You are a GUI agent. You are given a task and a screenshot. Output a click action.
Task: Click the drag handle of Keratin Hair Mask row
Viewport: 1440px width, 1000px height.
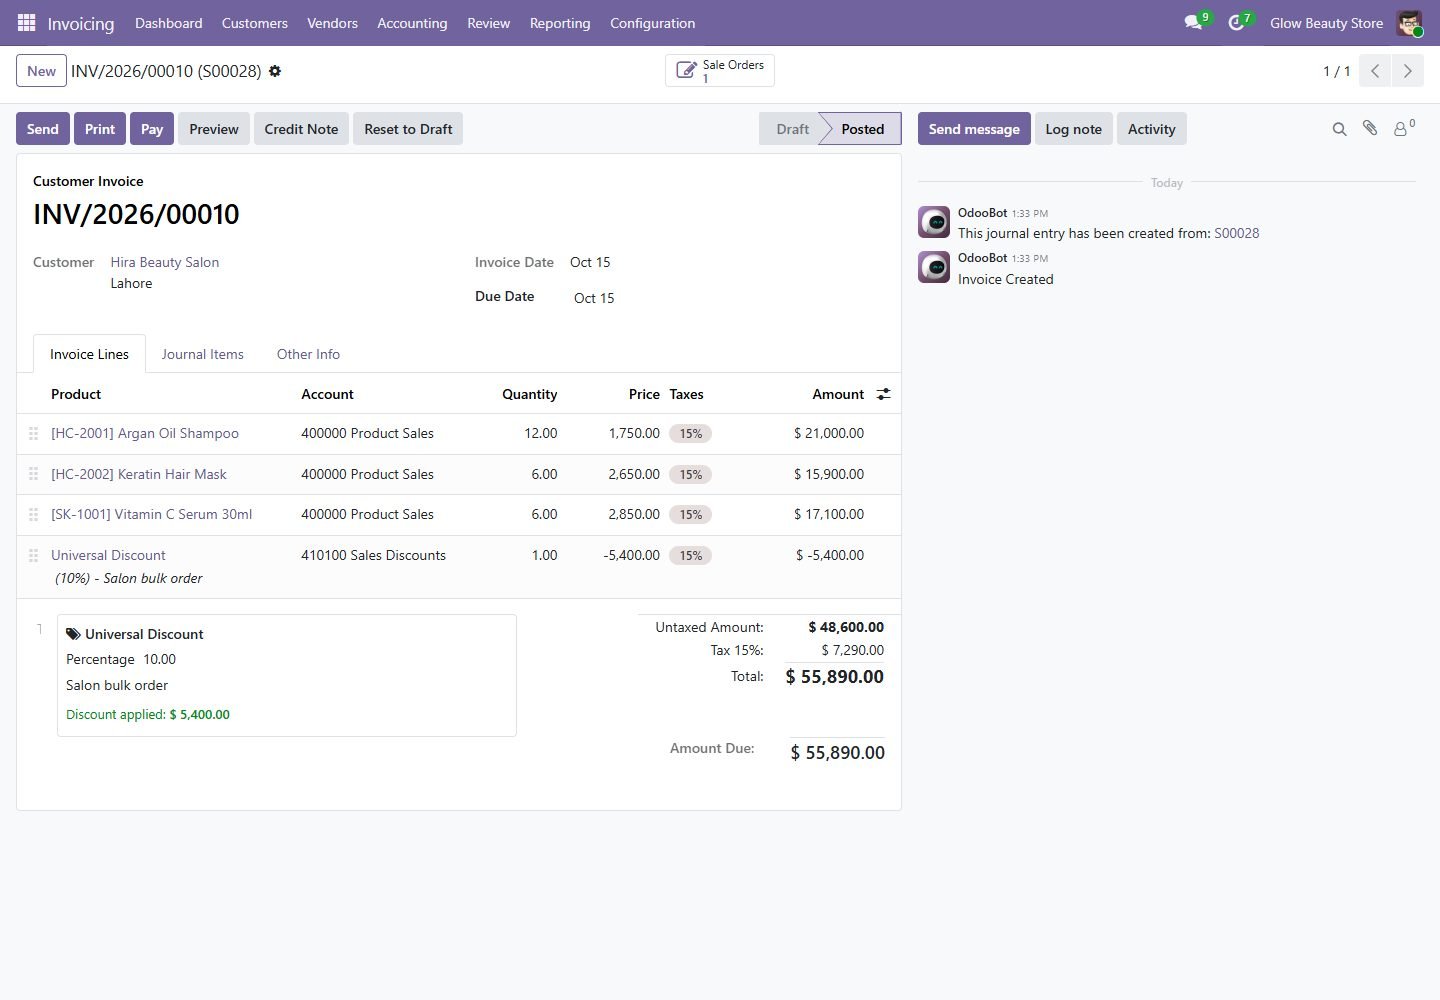(x=33, y=474)
